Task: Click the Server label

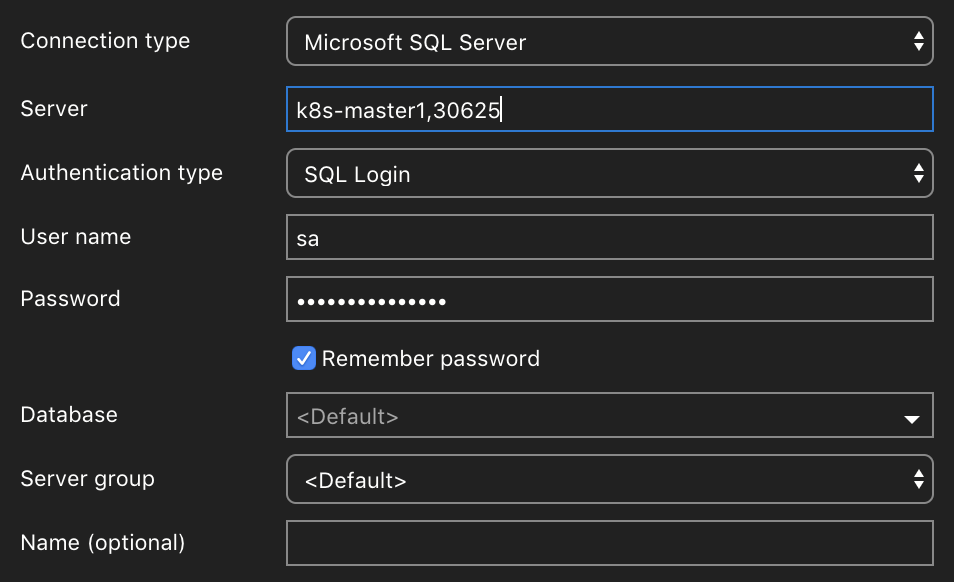Action: (54, 109)
